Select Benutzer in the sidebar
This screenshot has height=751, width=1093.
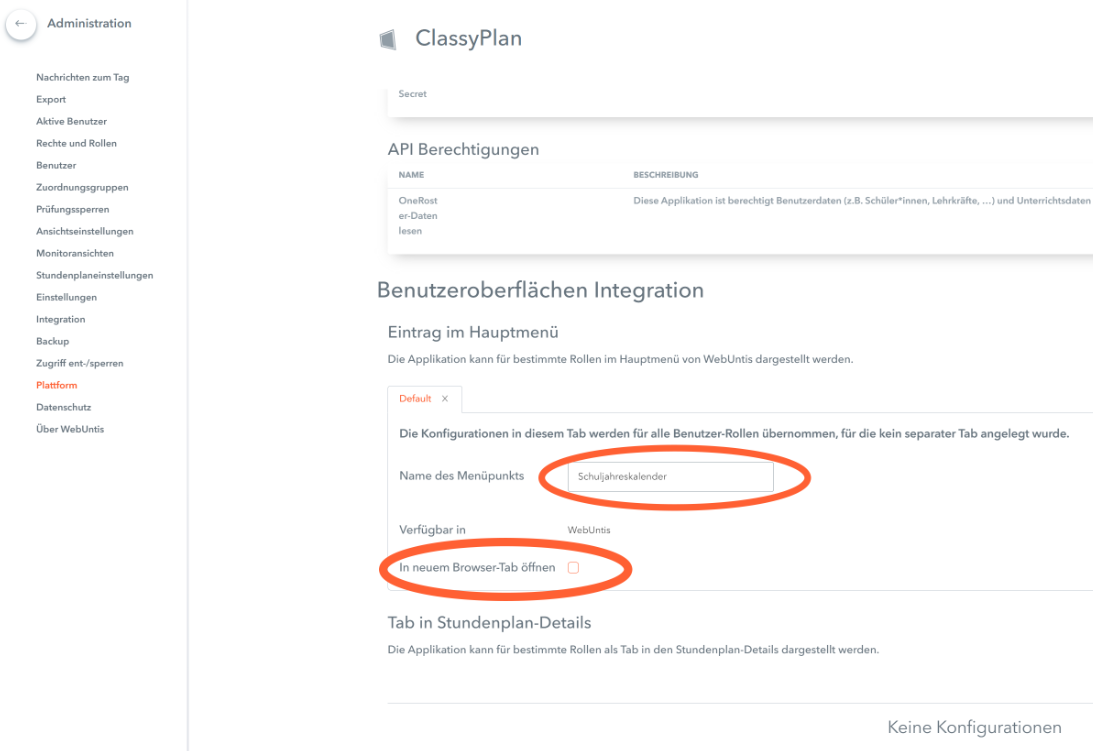click(x=56, y=165)
